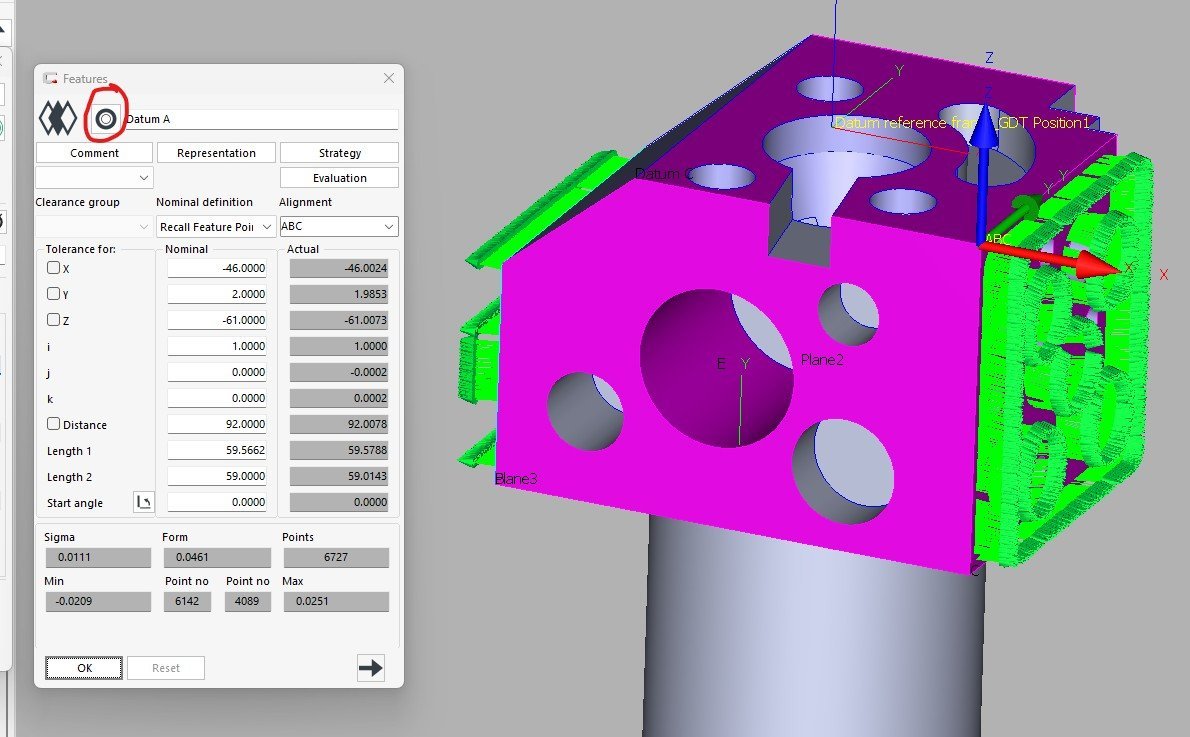Screen dimensions: 1190x737
Task: Enable the X tolerance checkbox
Action: tap(54, 268)
